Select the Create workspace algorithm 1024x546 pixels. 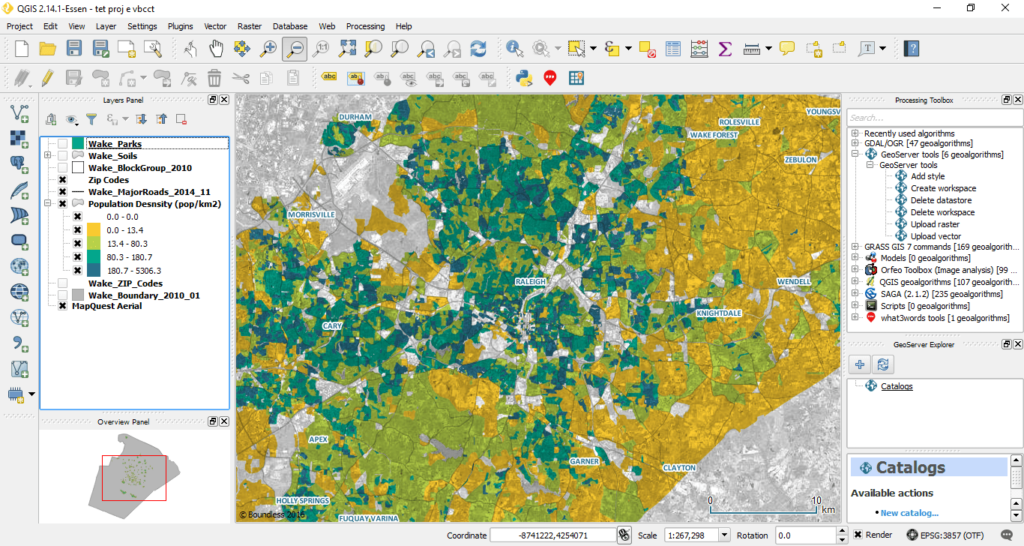943,188
